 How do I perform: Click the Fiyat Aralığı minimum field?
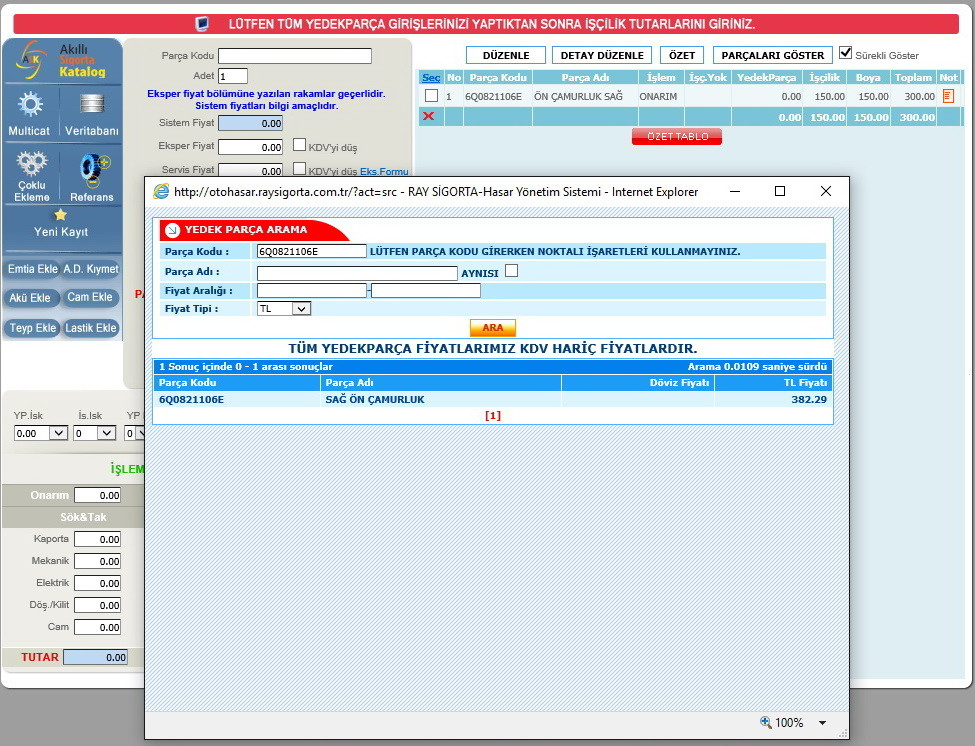pos(312,290)
